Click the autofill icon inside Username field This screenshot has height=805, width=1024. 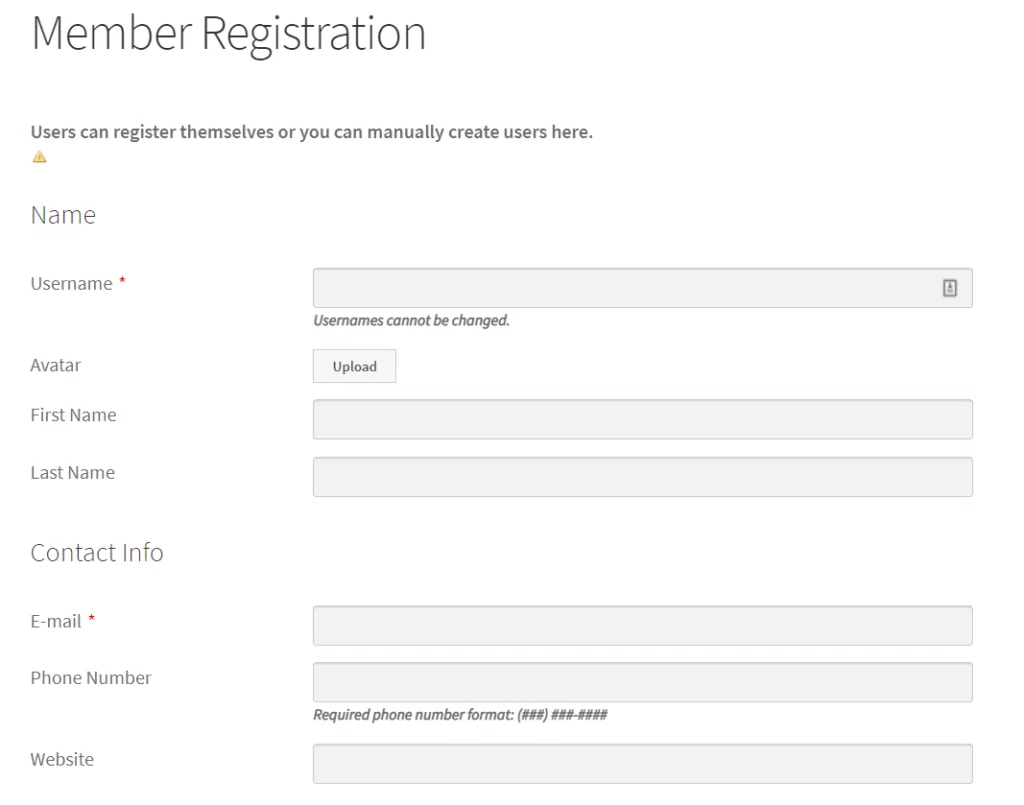coord(949,288)
